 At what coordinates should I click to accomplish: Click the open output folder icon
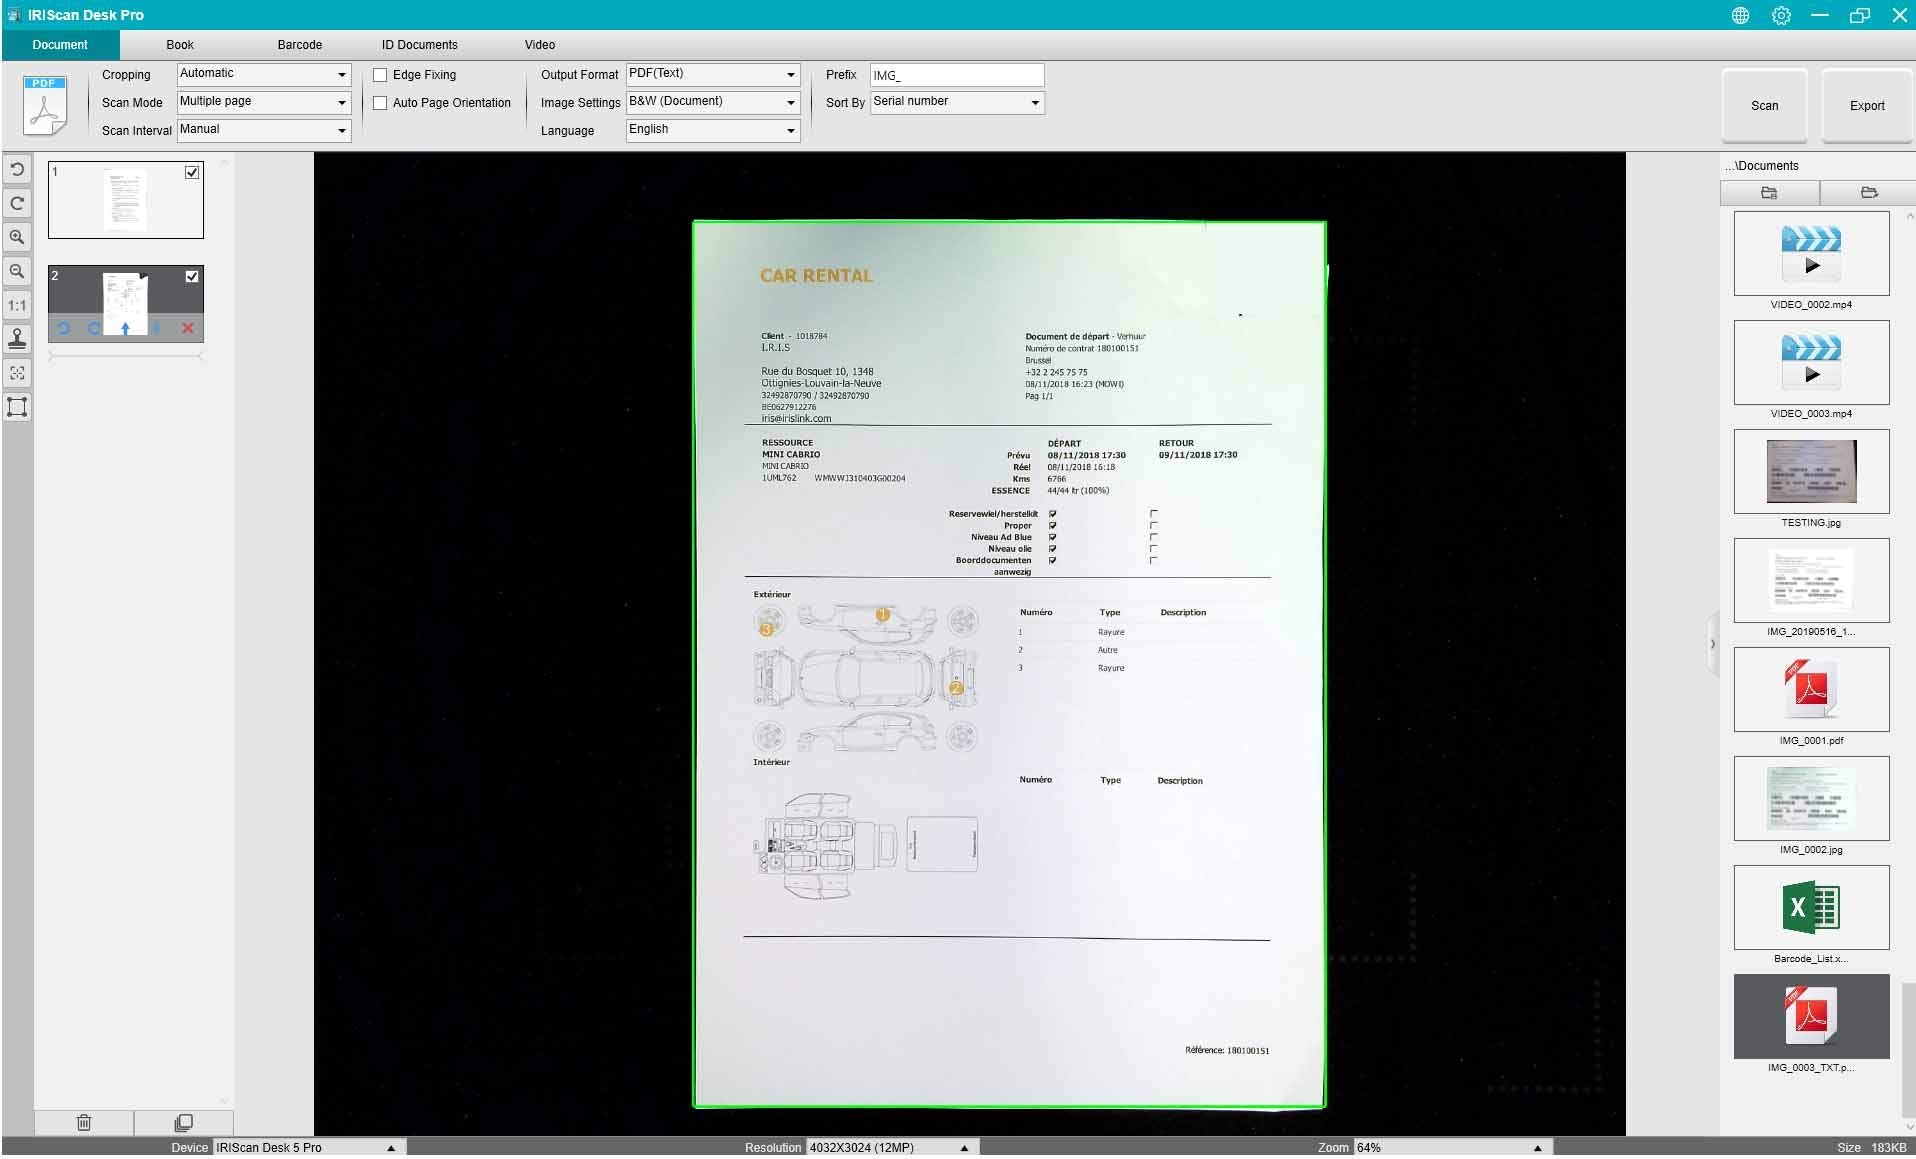pyautogui.click(x=1868, y=193)
